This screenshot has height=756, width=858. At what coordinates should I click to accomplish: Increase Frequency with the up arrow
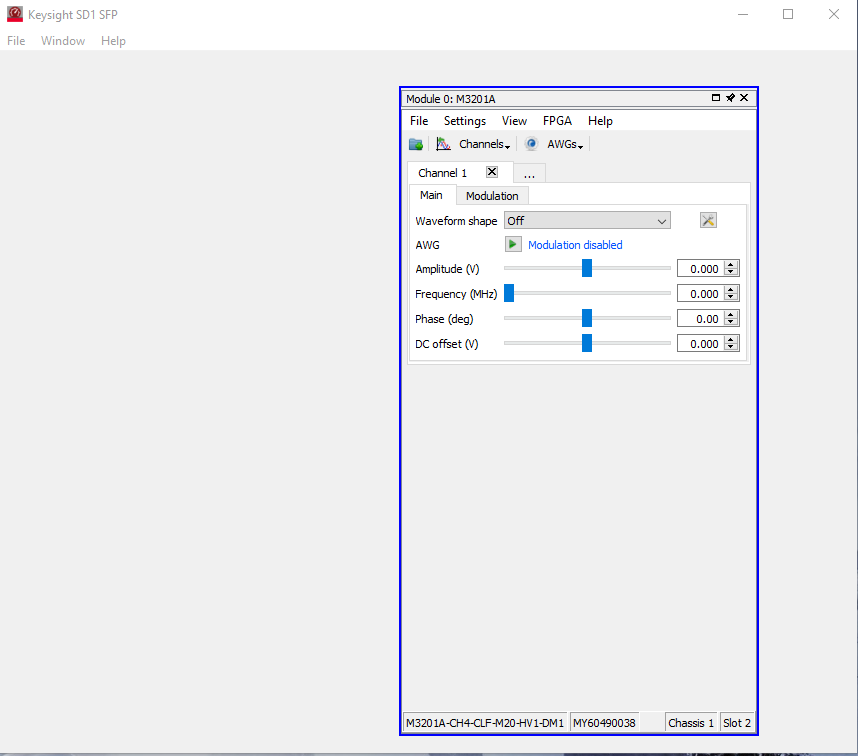(x=731, y=290)
